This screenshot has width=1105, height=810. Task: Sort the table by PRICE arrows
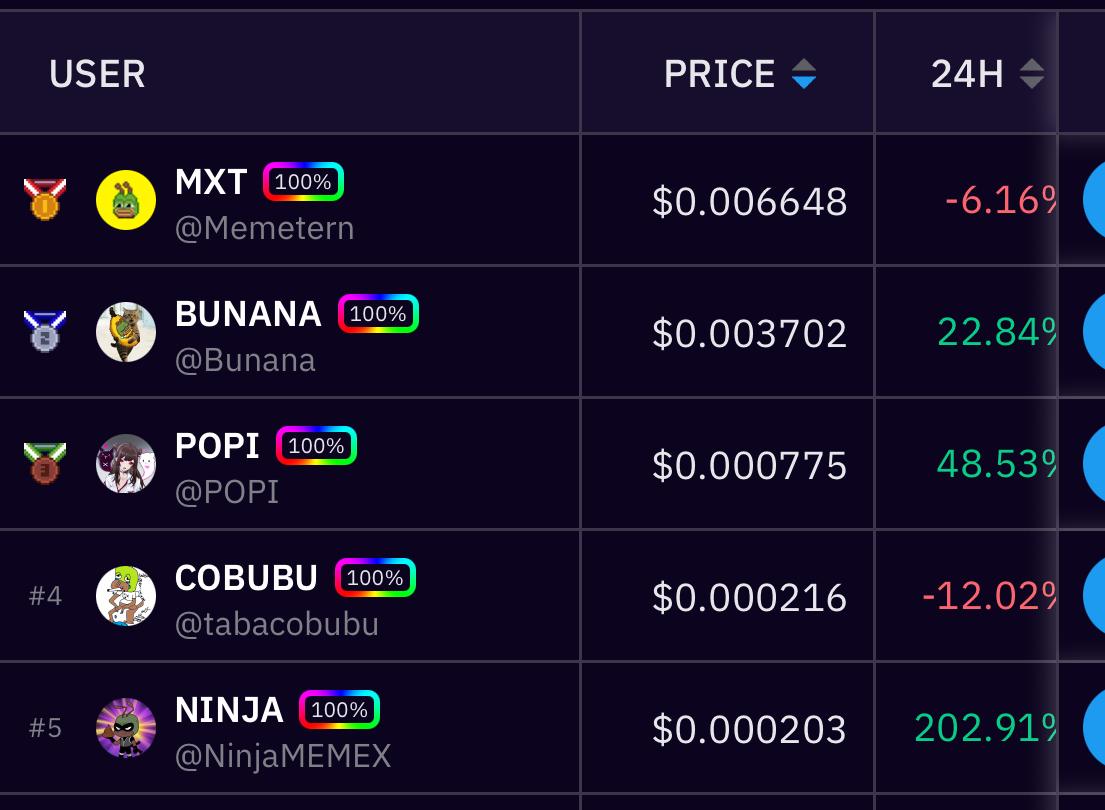point(804,74)
